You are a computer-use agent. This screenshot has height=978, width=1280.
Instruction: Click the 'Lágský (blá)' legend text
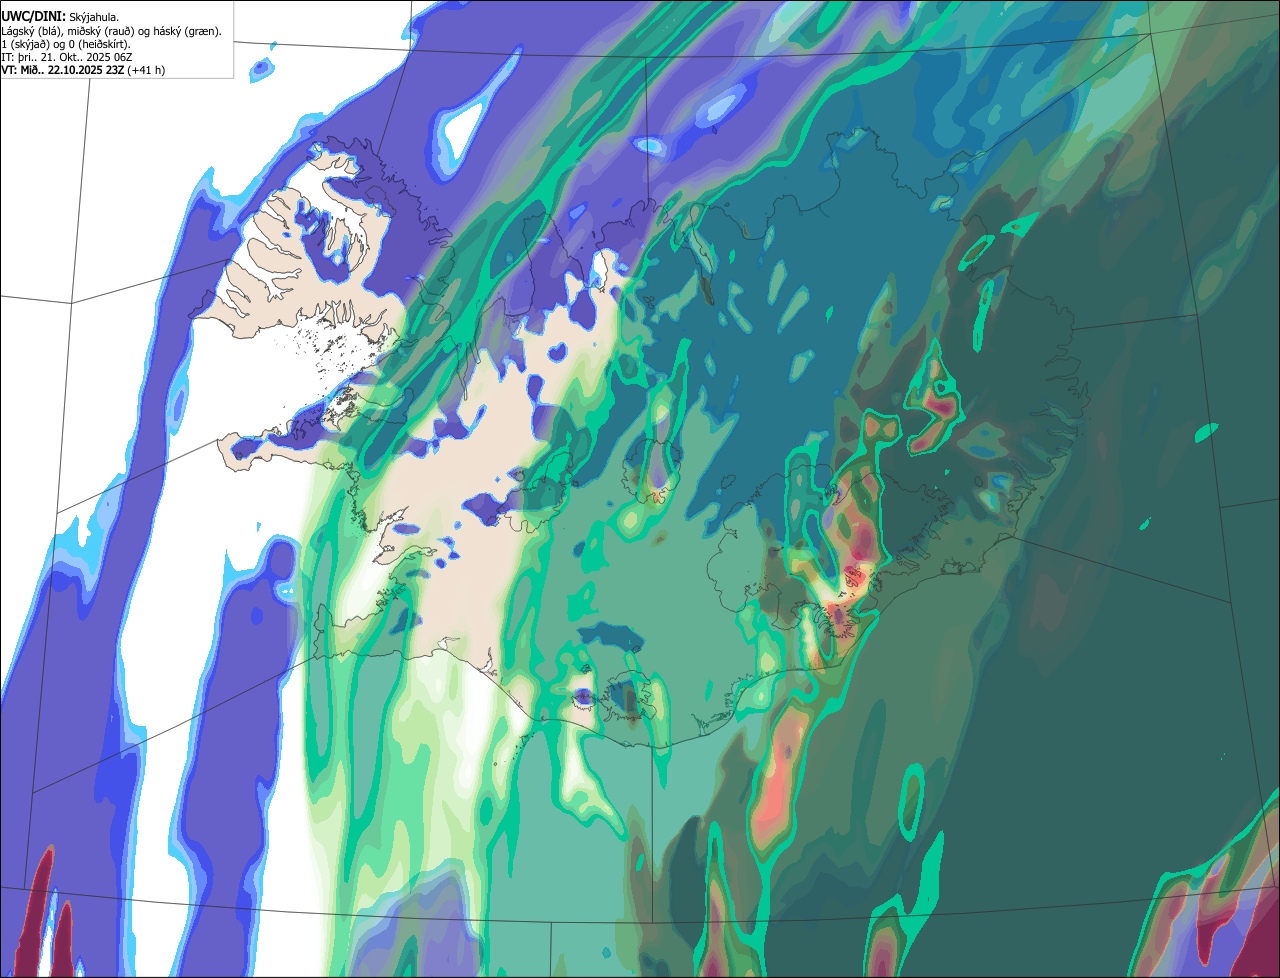29,32
